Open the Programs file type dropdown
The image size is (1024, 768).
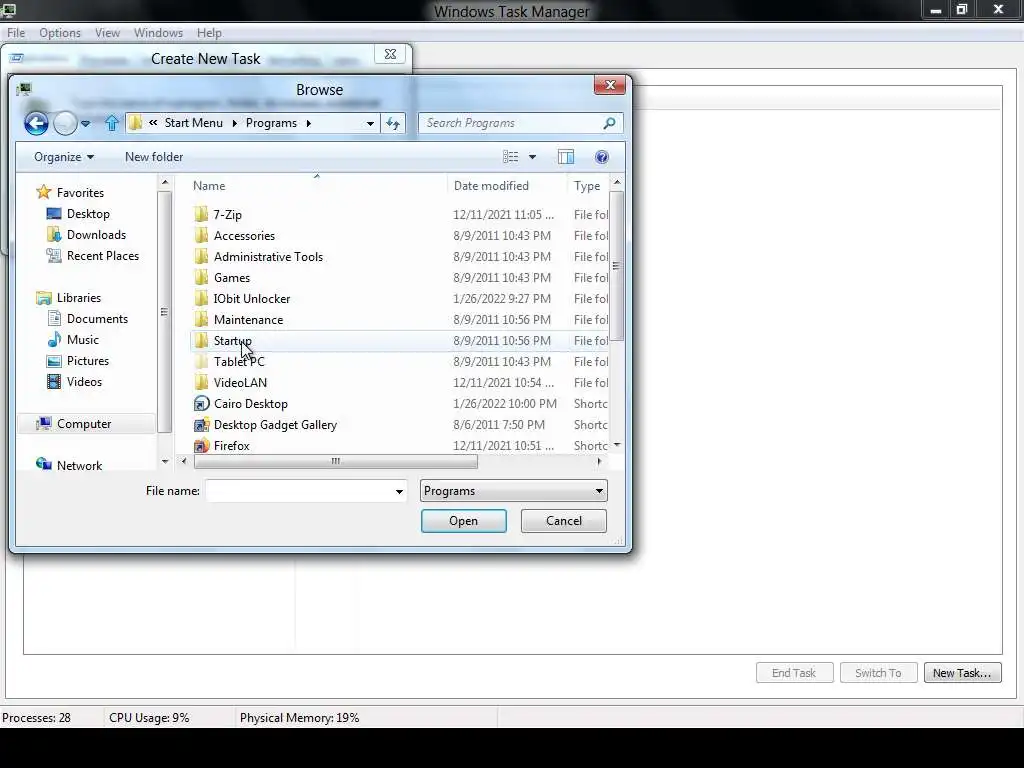513,491
